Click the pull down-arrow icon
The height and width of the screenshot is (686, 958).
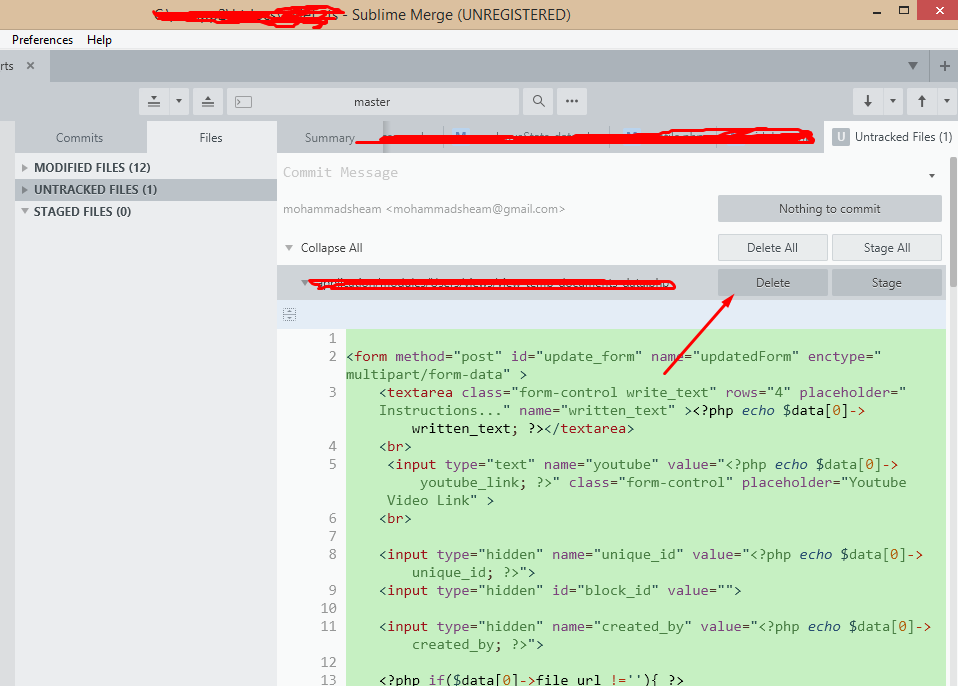(x=867, y=101)
